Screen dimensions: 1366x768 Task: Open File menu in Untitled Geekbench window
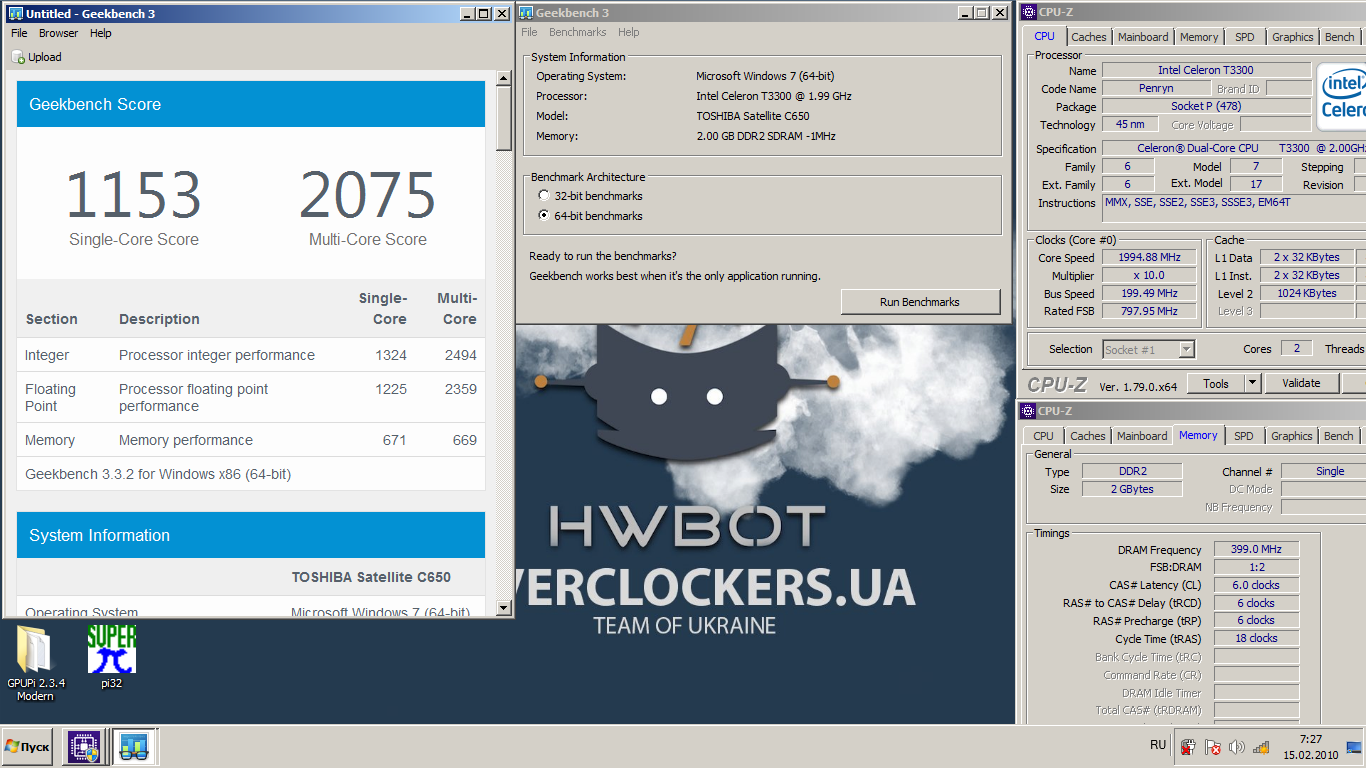tap(19, 33)
